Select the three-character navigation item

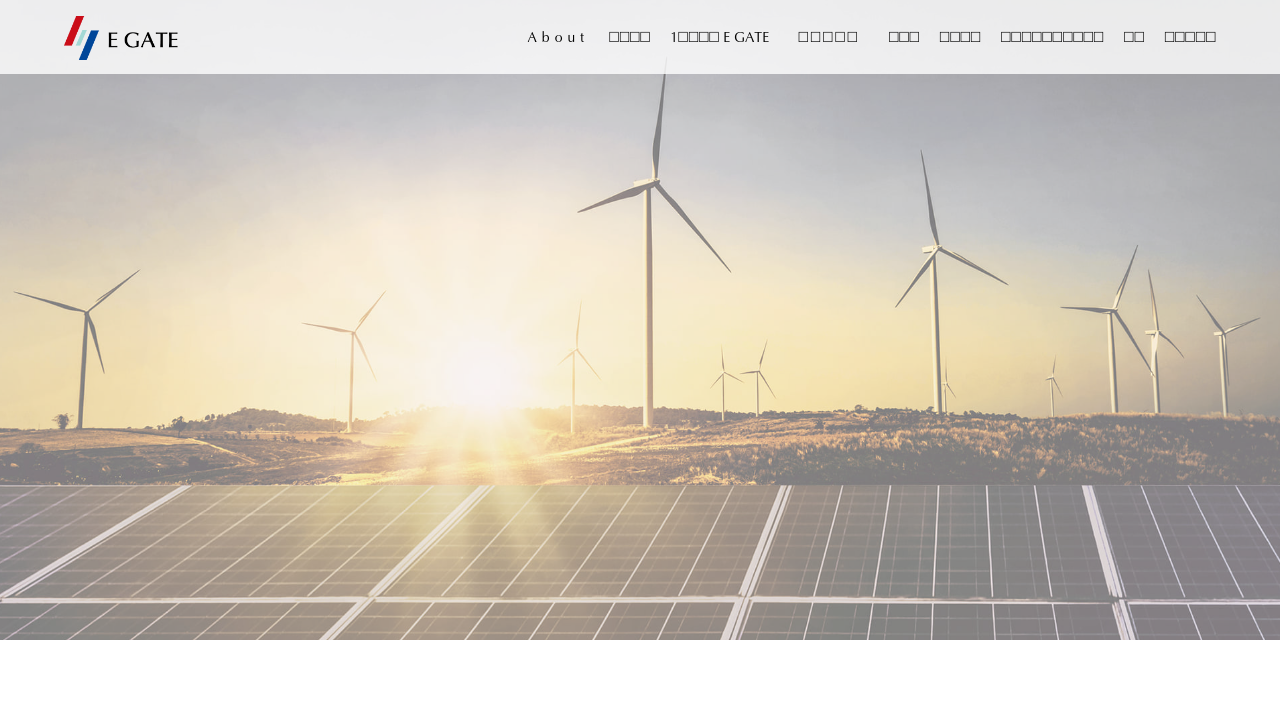pos(903,37)
